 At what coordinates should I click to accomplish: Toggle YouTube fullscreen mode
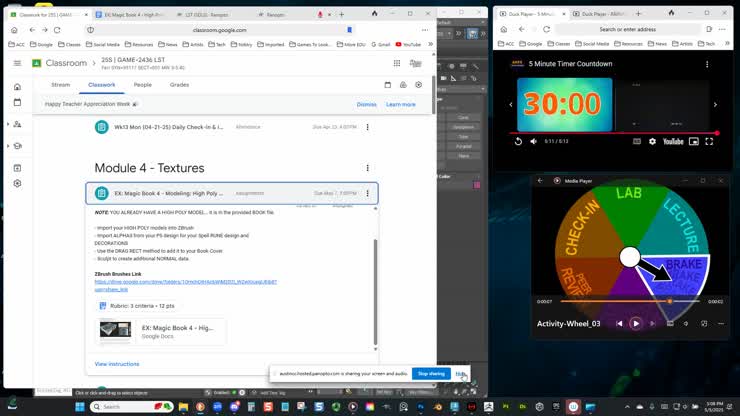pos(710,141)
